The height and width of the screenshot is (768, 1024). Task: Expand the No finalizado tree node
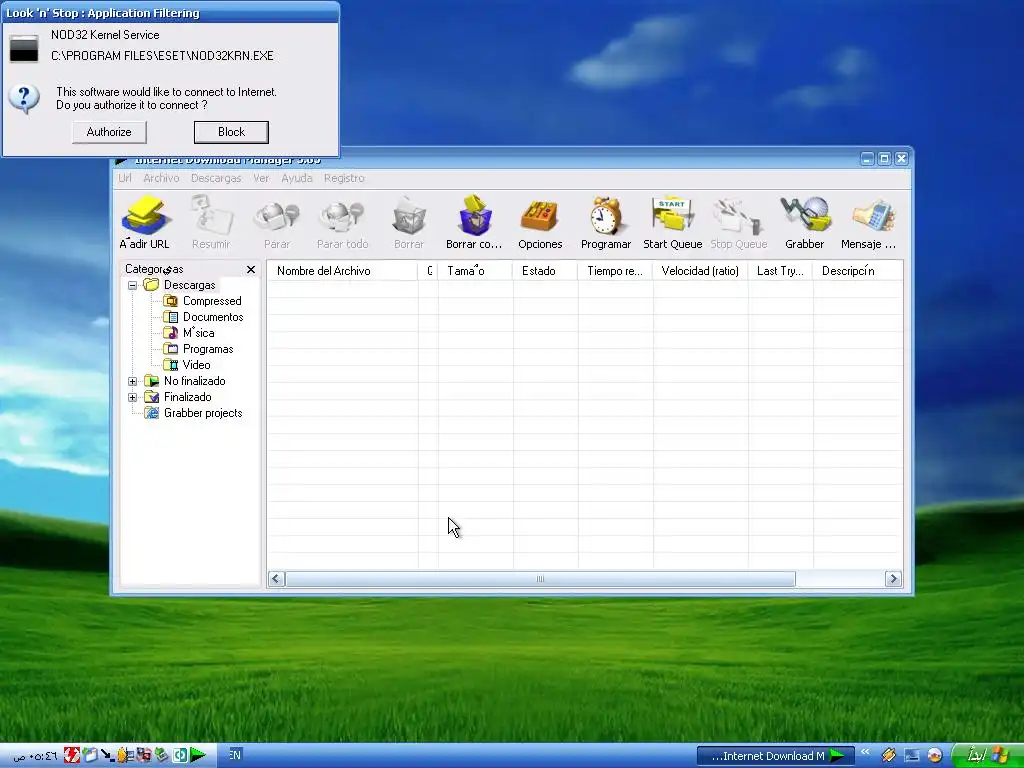click(x=133, y=381)
